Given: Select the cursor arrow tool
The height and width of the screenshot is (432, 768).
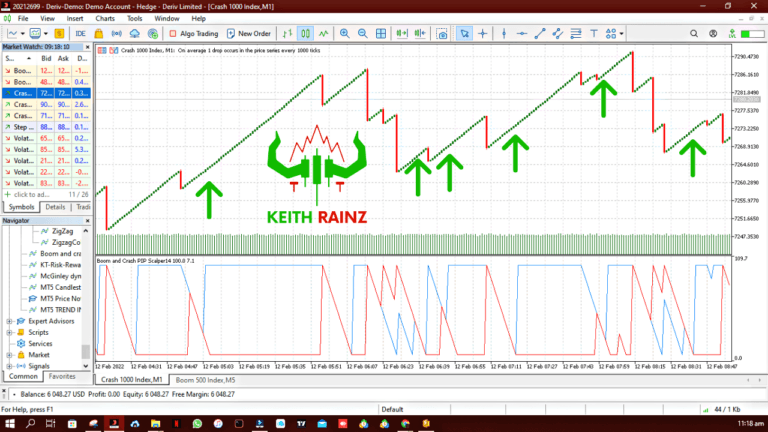Looking at the screenshot, I should (x=465, y=33).
